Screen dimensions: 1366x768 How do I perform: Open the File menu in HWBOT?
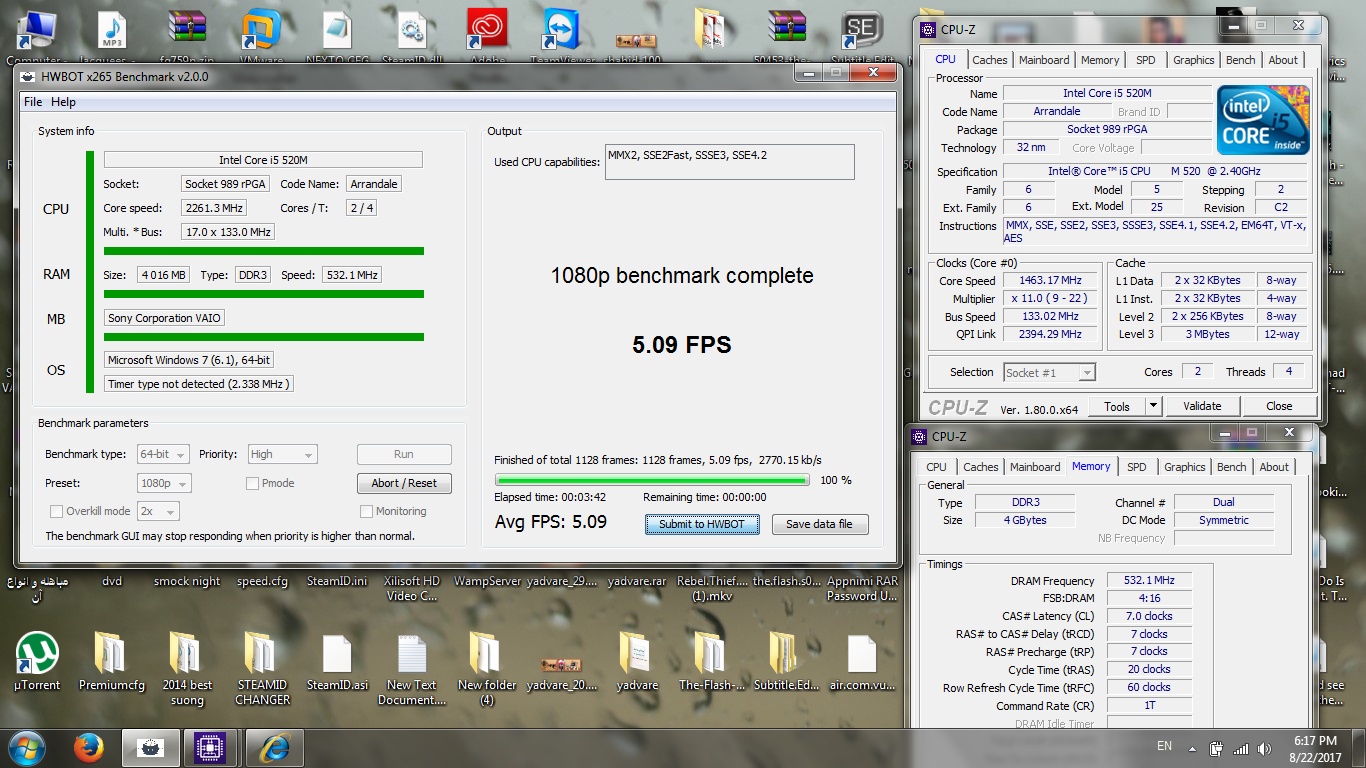click(x=33, y=102)
